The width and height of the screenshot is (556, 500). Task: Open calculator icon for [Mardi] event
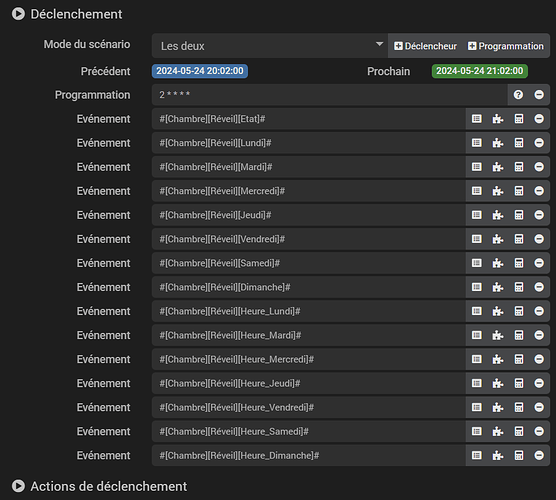[518, 167]
